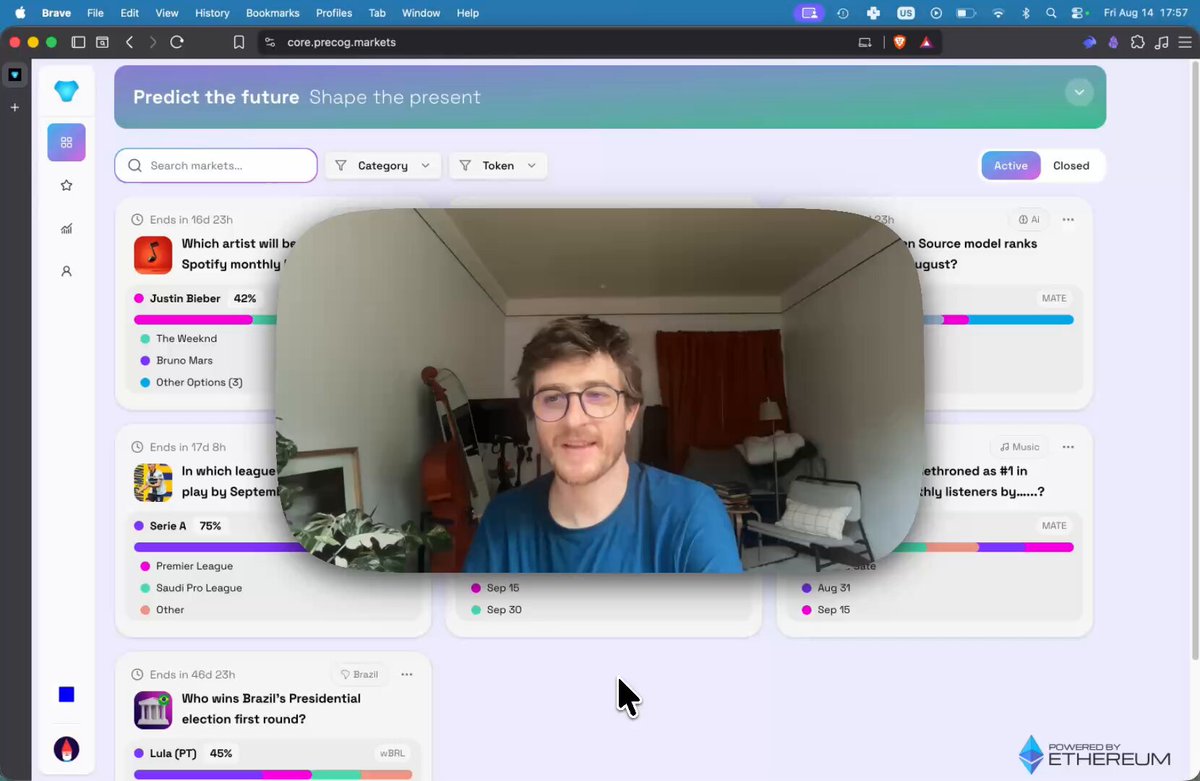1200x781 pixels.
Task: Click the Ai category tag
Action: pos(1029,219)
